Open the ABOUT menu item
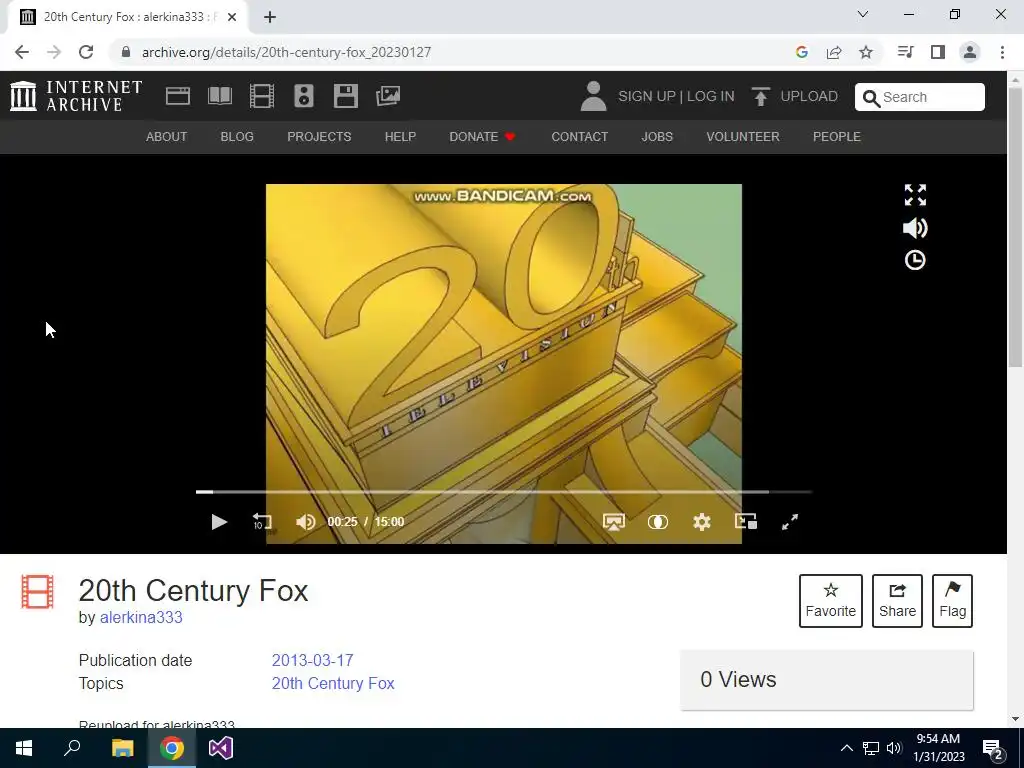1024x768 pixels. (x=167, y=136)
